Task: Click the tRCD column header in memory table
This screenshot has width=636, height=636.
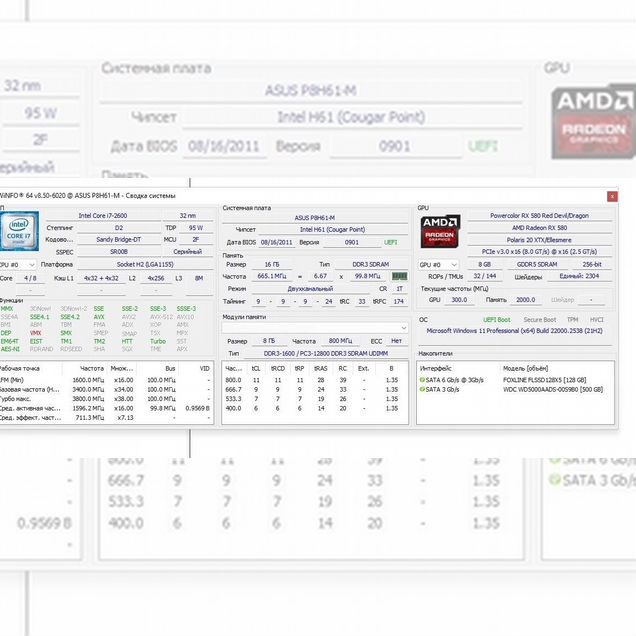Action: (x=278, y=368)
